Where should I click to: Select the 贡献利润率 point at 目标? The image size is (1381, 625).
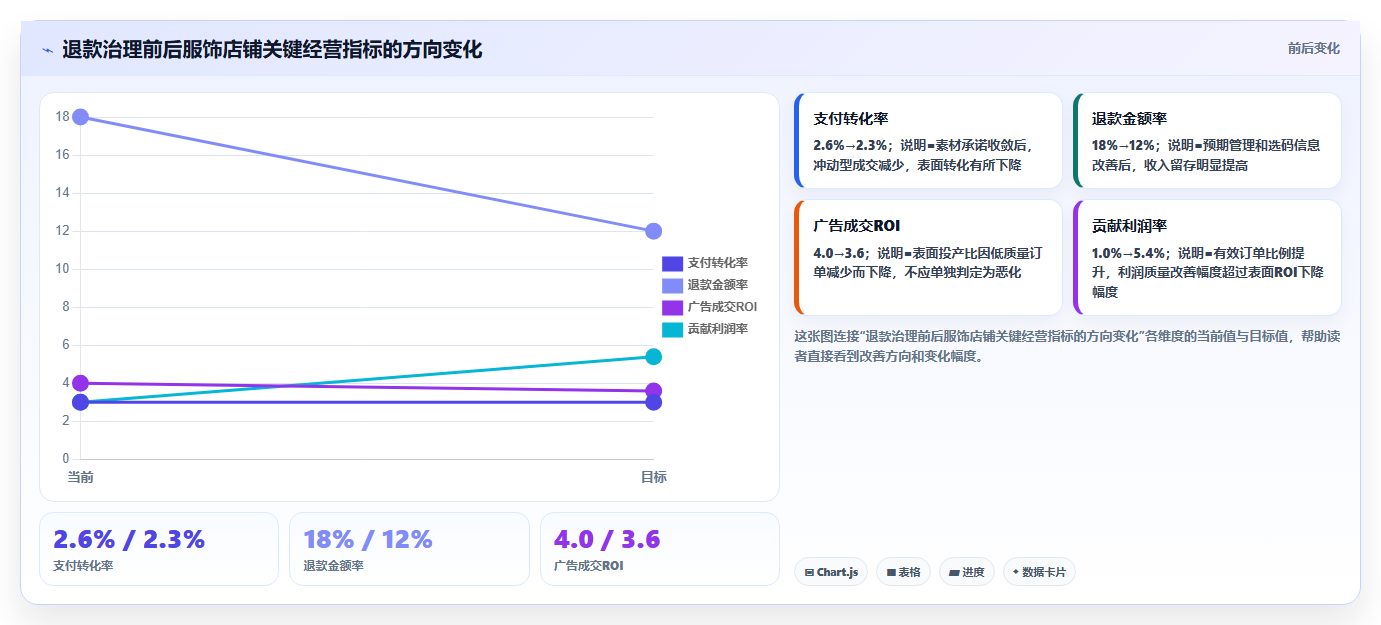[653, 357]
